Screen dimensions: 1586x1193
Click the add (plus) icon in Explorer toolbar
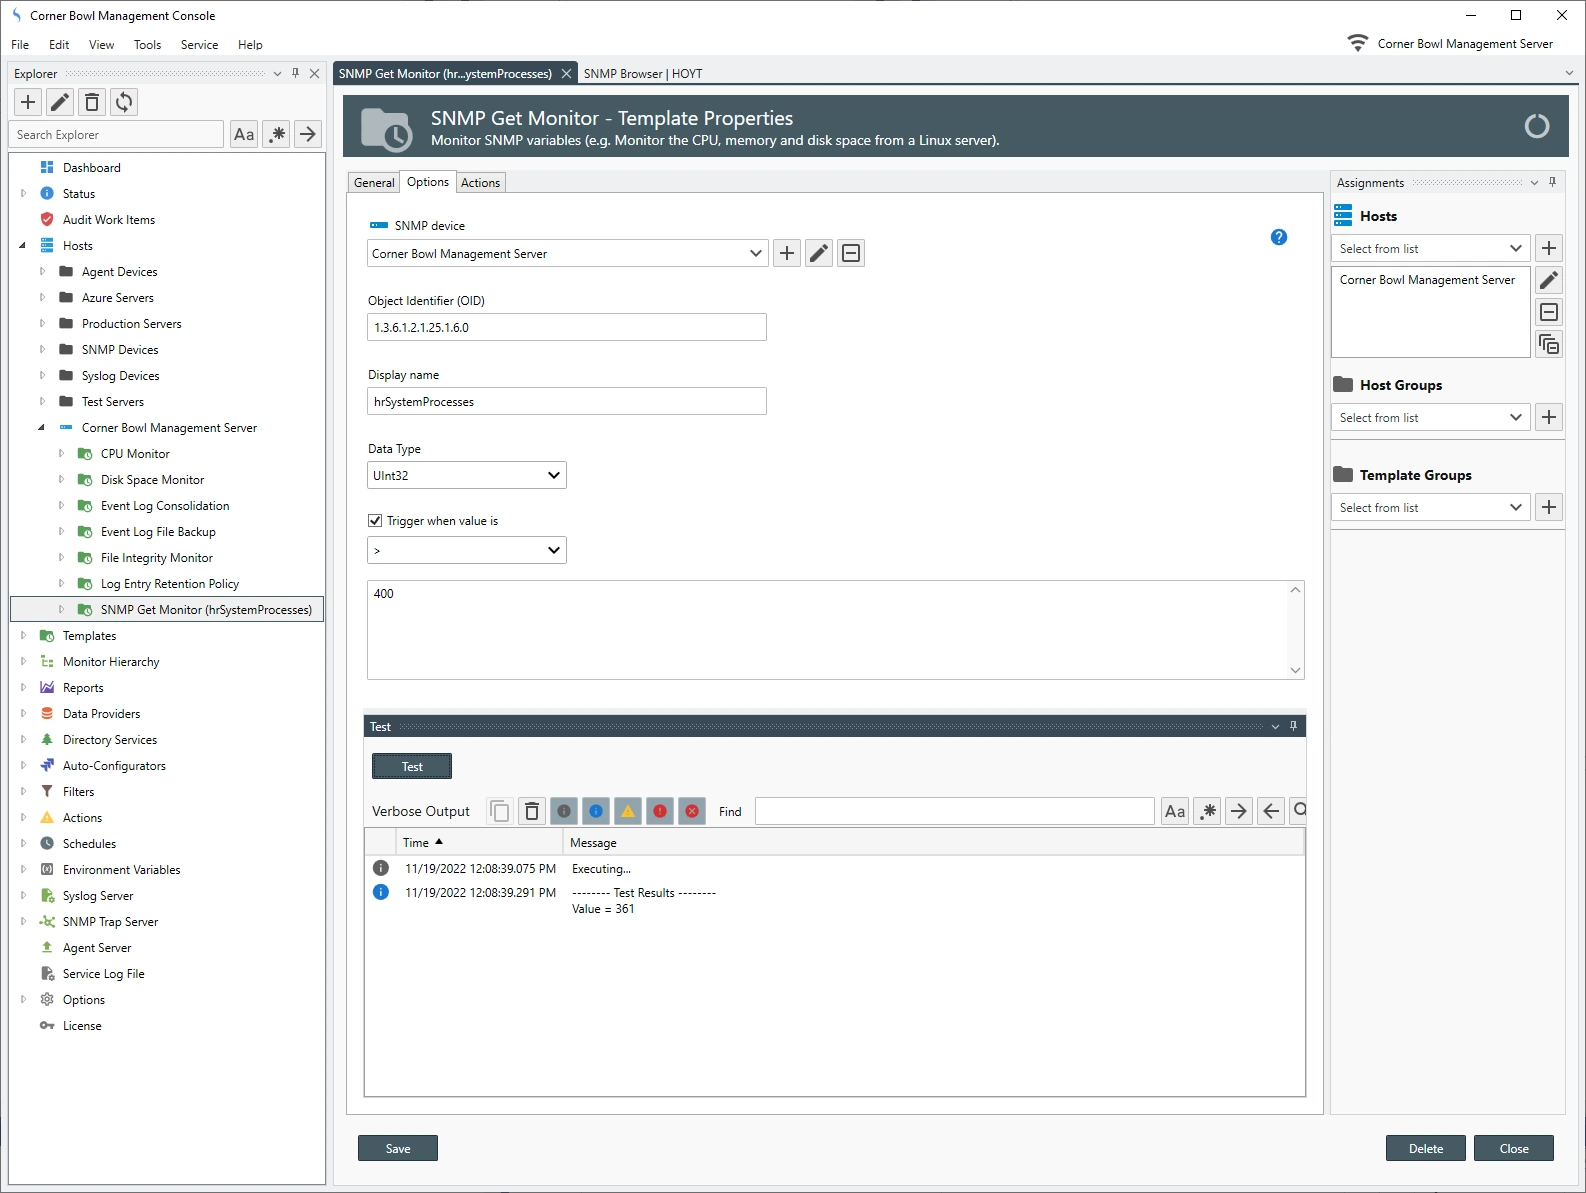click(28, 102)
